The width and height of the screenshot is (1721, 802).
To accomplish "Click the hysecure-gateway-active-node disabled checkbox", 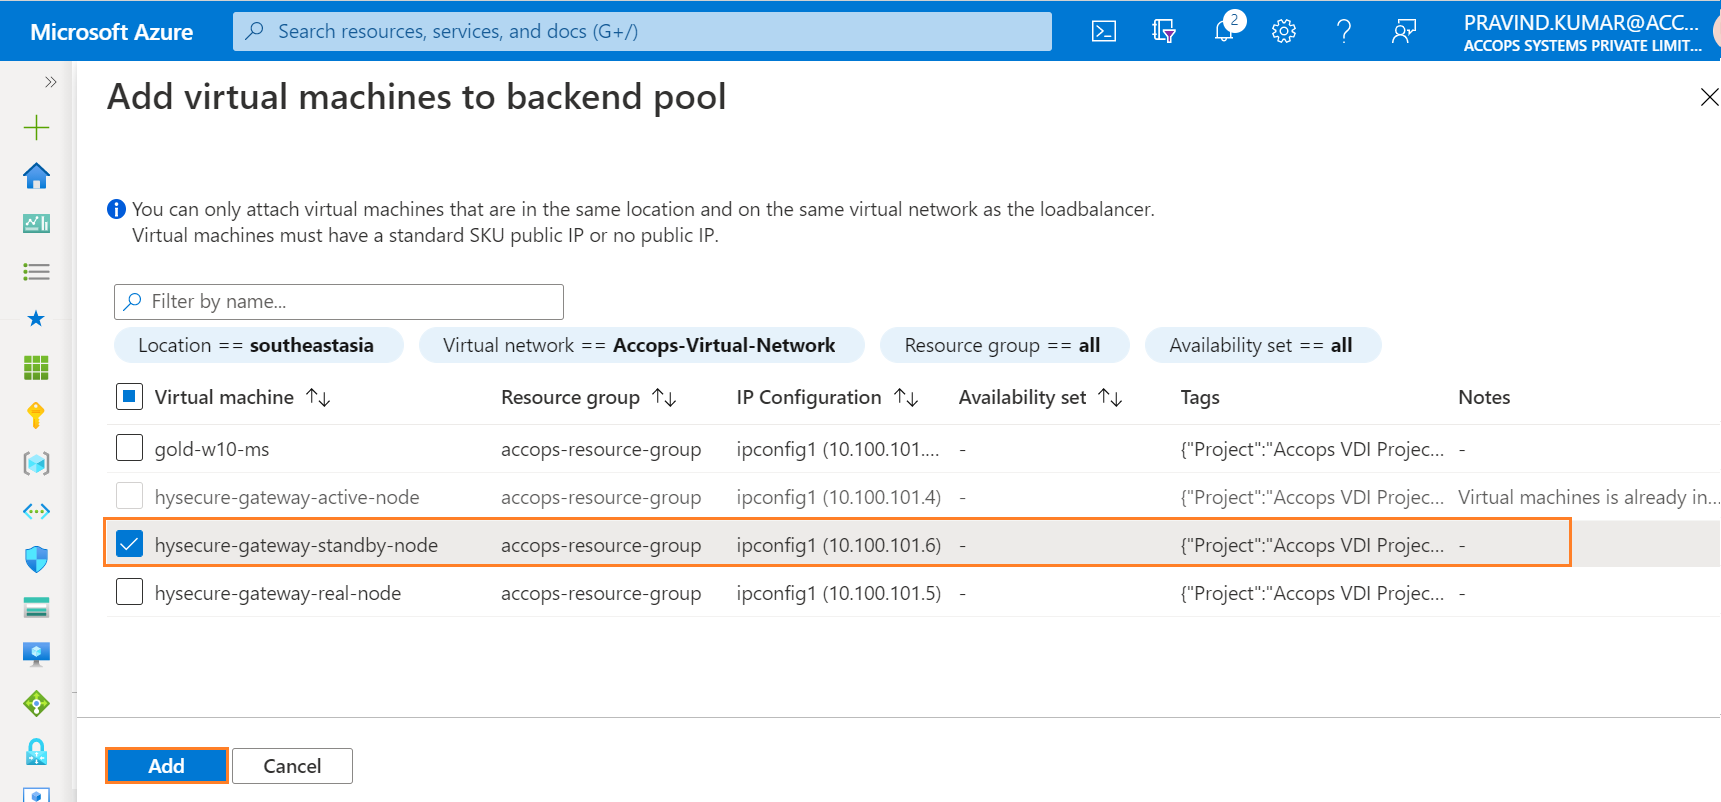I will (130, 495).
